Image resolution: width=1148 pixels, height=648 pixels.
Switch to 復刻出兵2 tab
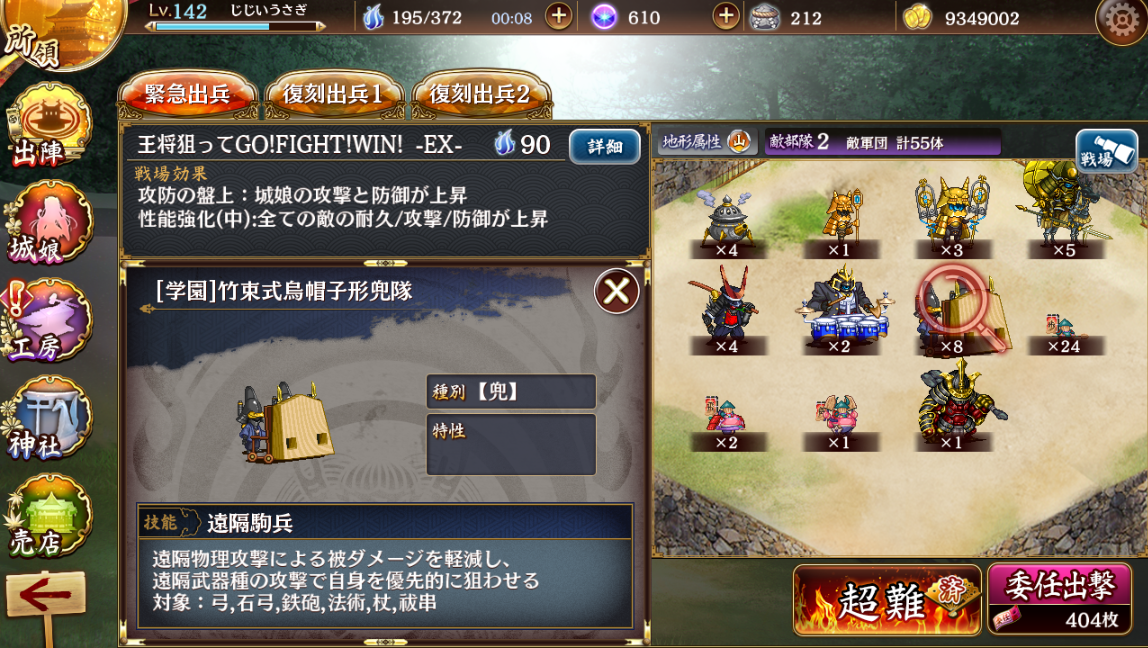point(480,94)
